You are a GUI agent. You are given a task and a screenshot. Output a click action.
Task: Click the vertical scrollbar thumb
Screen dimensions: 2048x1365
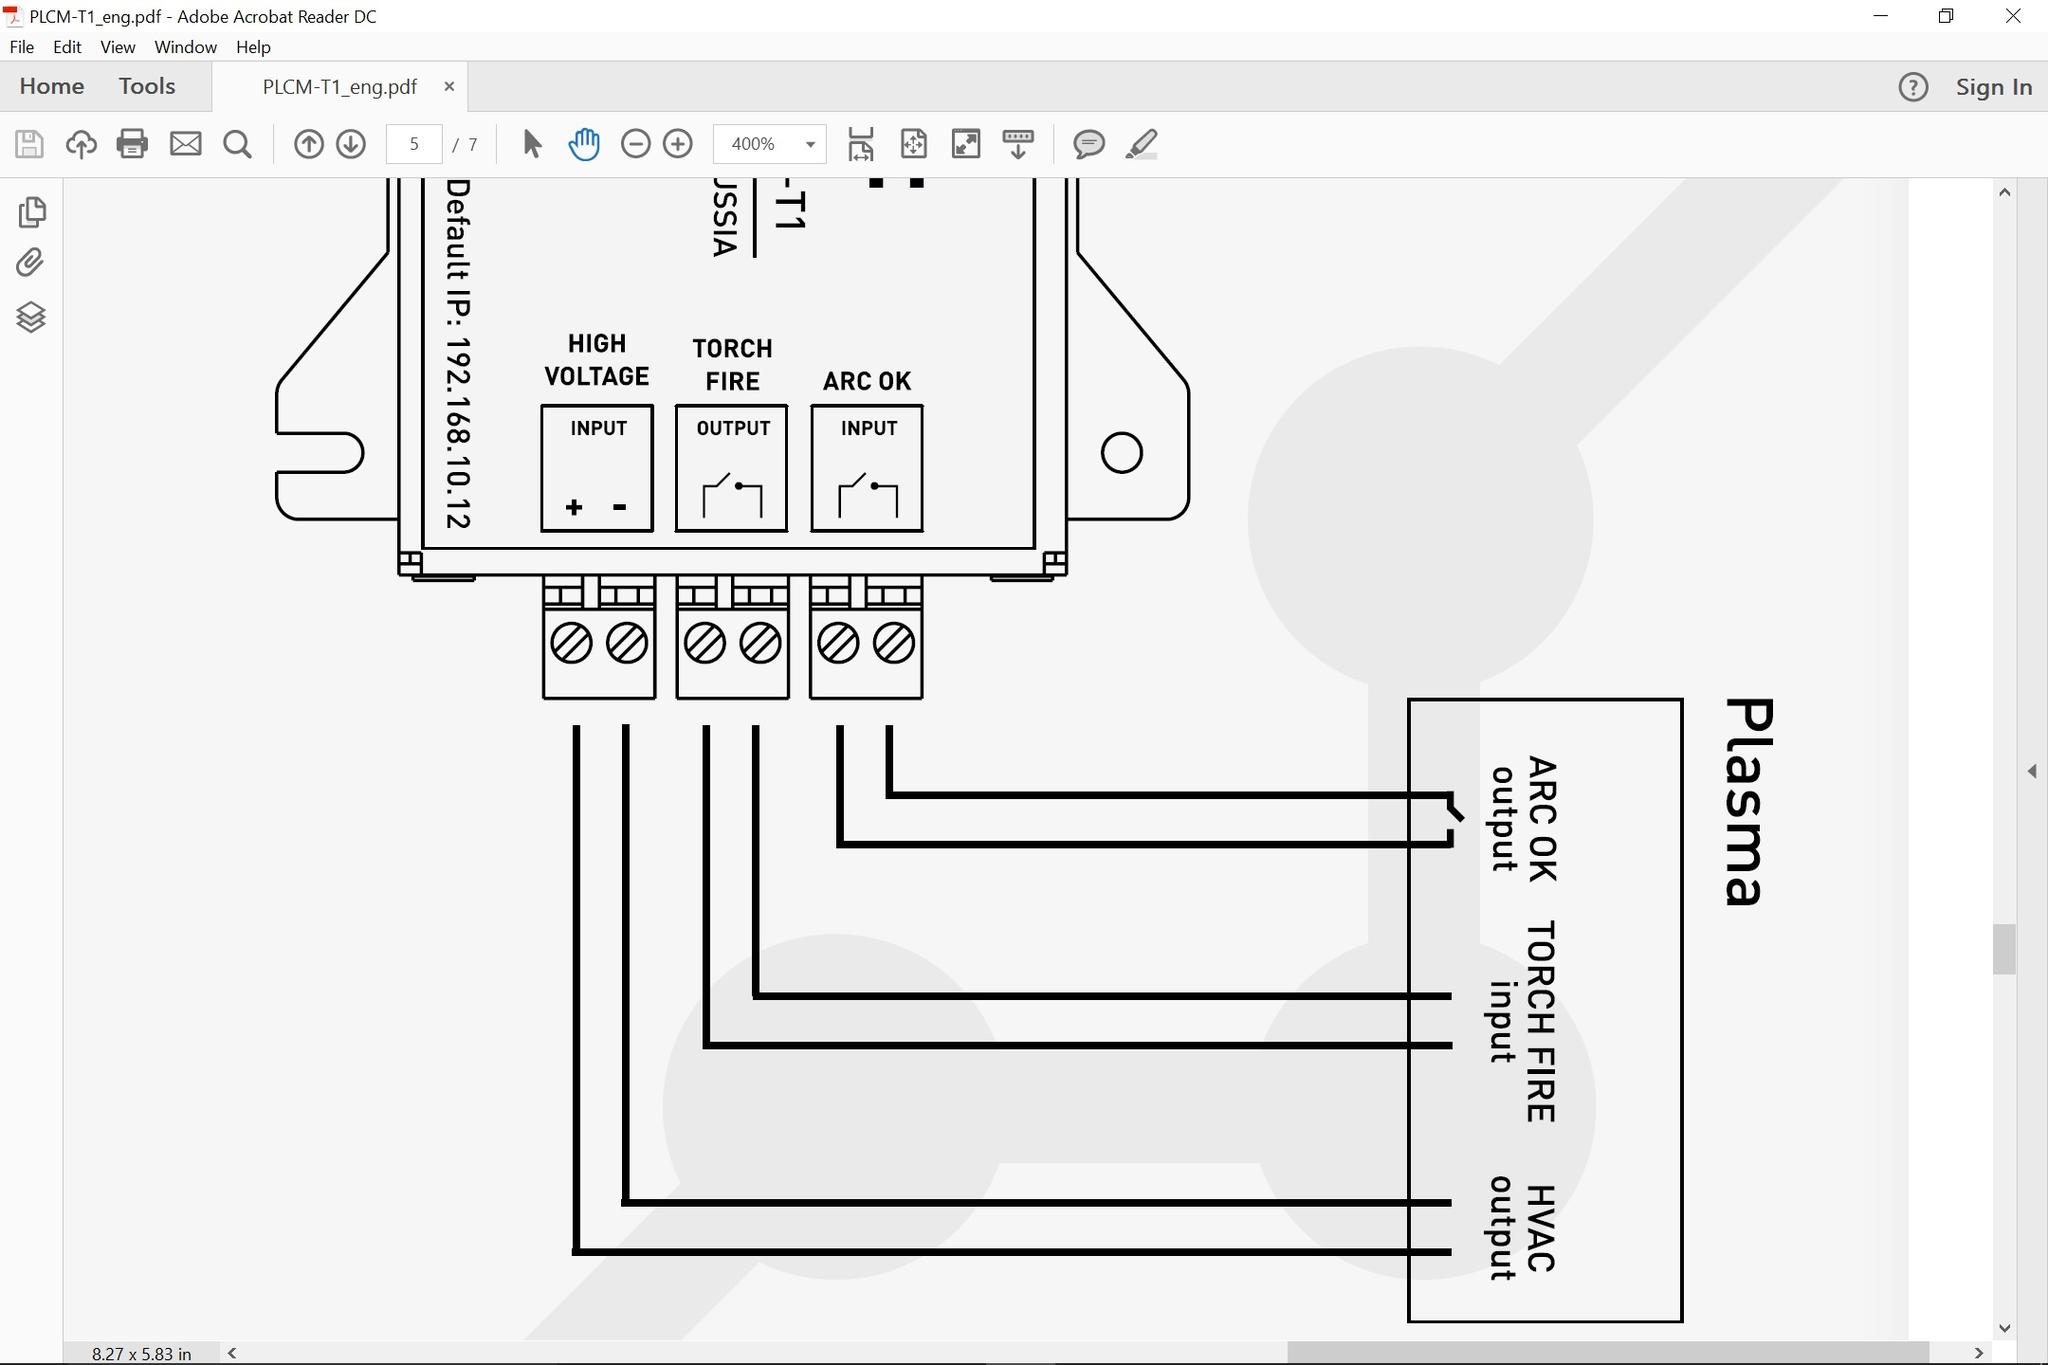[x=2003, y=949]
